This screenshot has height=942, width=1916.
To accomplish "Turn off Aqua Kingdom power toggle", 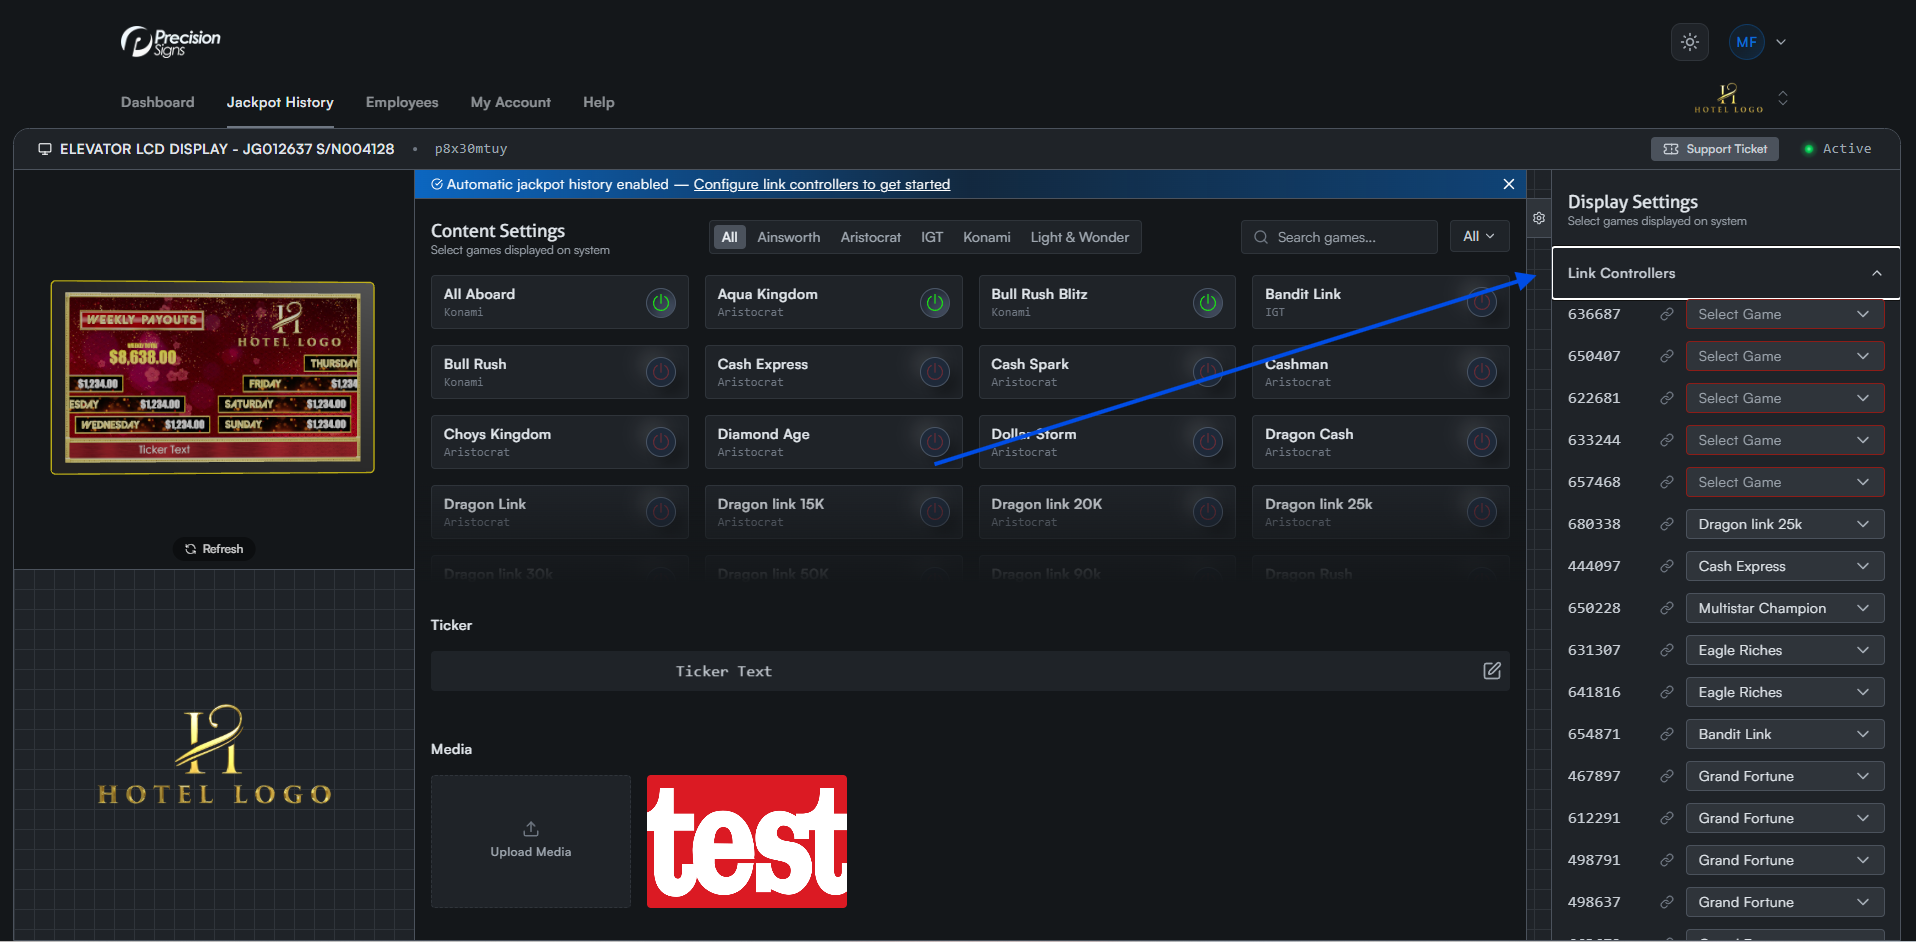I will (934, 302).
